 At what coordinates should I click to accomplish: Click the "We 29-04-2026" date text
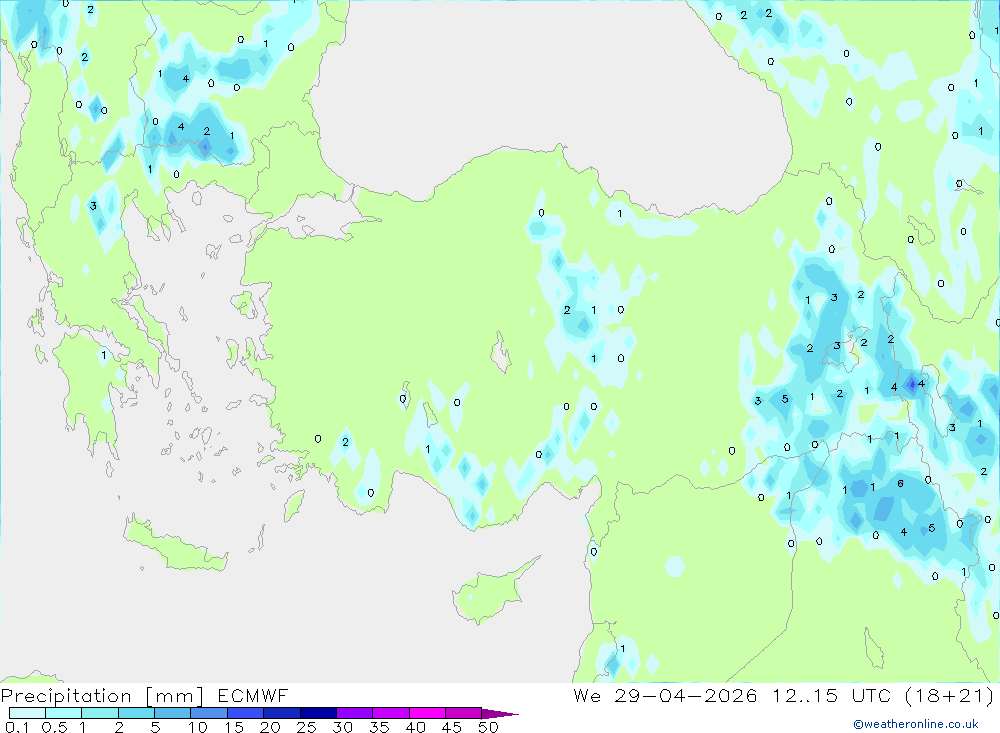(665, 695)
